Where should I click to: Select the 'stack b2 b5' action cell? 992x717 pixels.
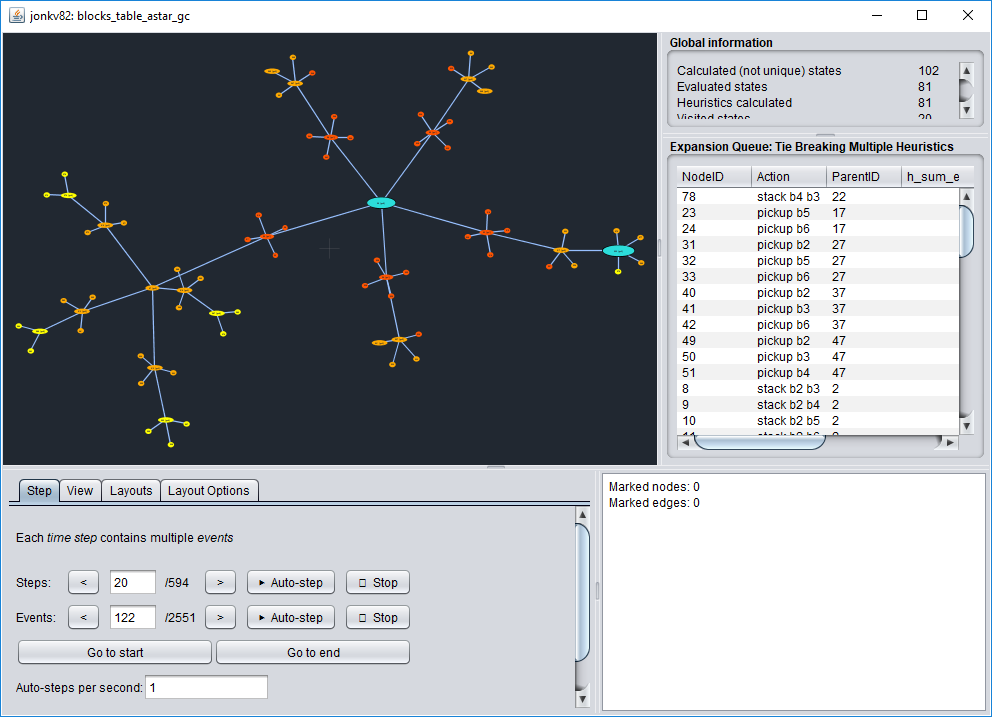(788, 421)
